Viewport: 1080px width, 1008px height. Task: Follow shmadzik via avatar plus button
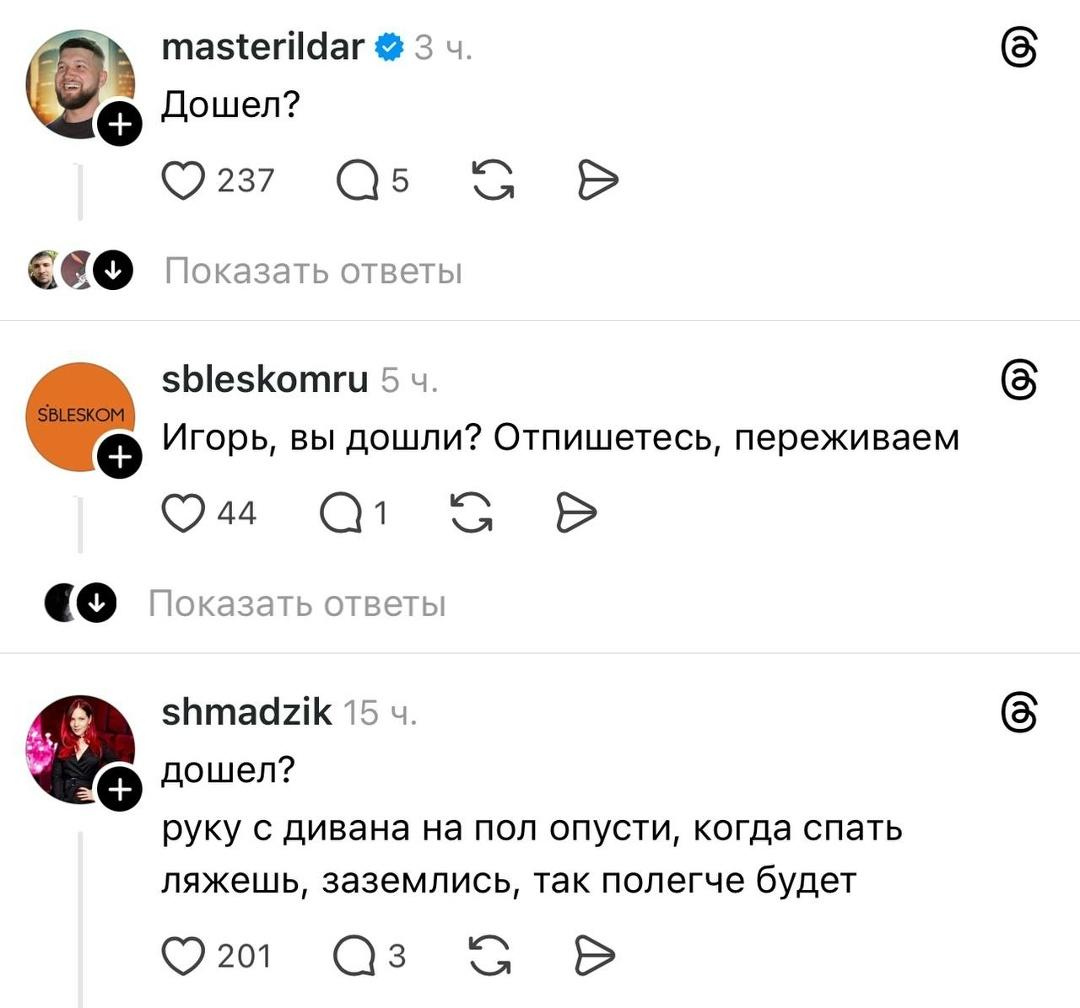click(117, 792)
